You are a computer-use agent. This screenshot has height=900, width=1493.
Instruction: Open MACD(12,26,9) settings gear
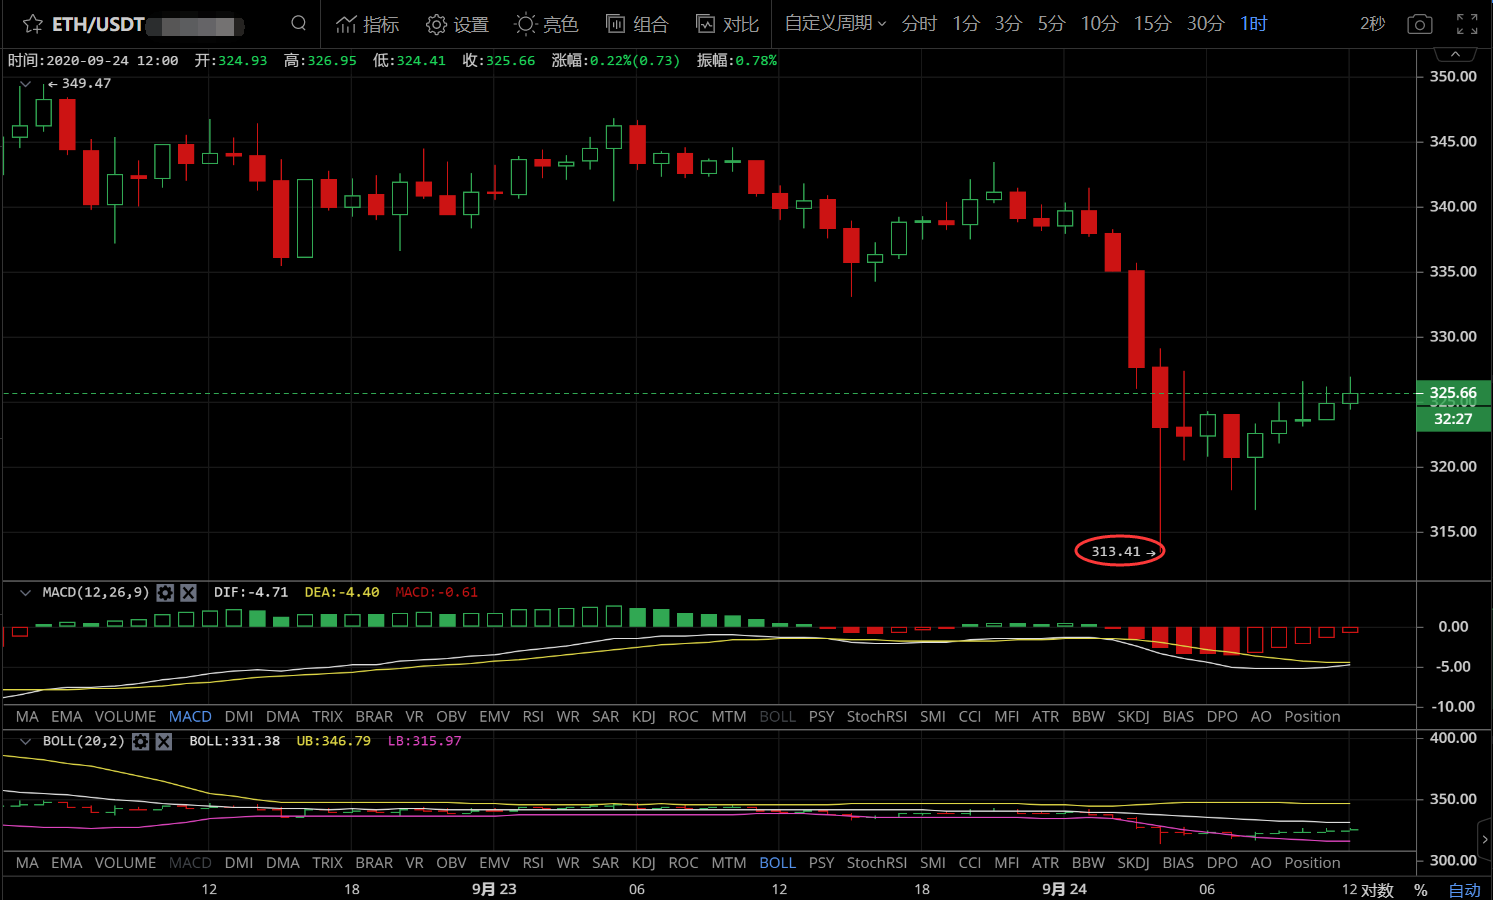pyautogui.click(x=165, y=593)
